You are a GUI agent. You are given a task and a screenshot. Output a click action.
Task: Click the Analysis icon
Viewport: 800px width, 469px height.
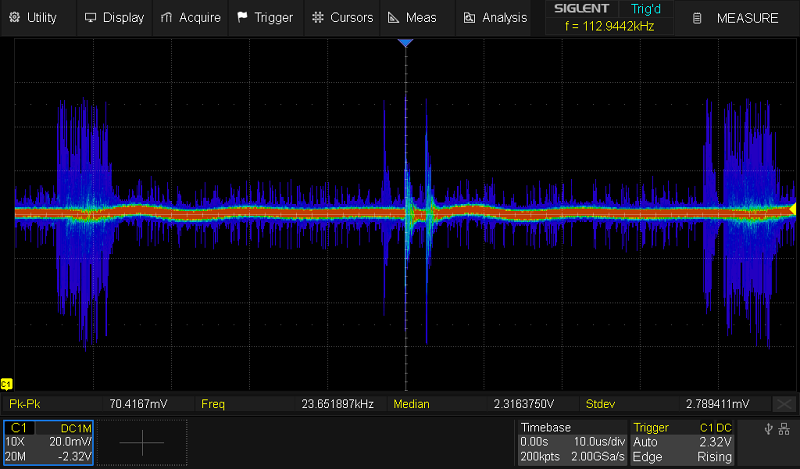coord(468,17)
